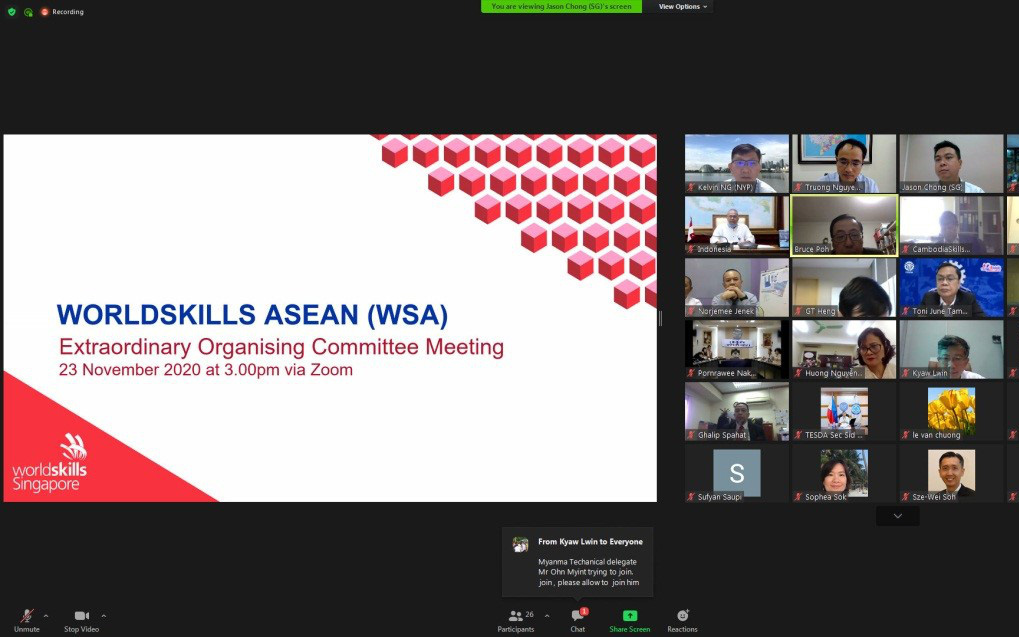Viewport: 1019px width, 637px height.
Task: Click muted mic icon on Sophea Sok tile
Action: coord(798,497)
